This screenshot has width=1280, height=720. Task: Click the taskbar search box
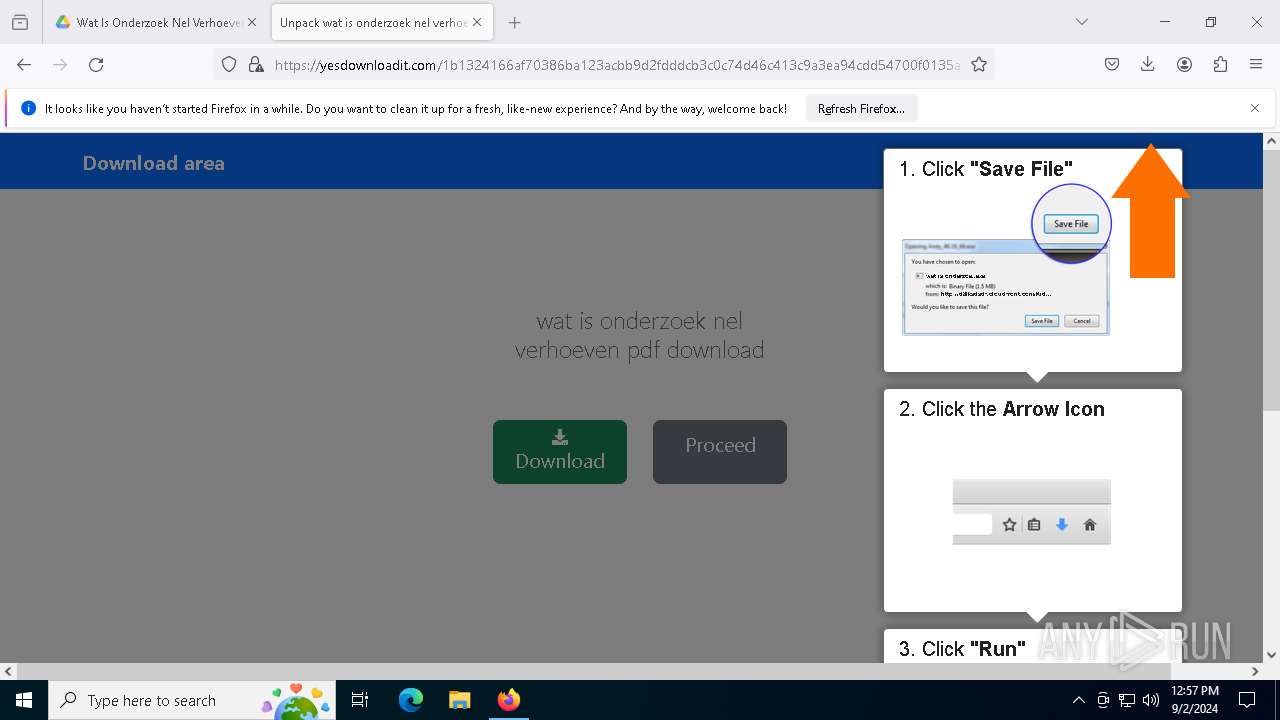tap(193, 700)
